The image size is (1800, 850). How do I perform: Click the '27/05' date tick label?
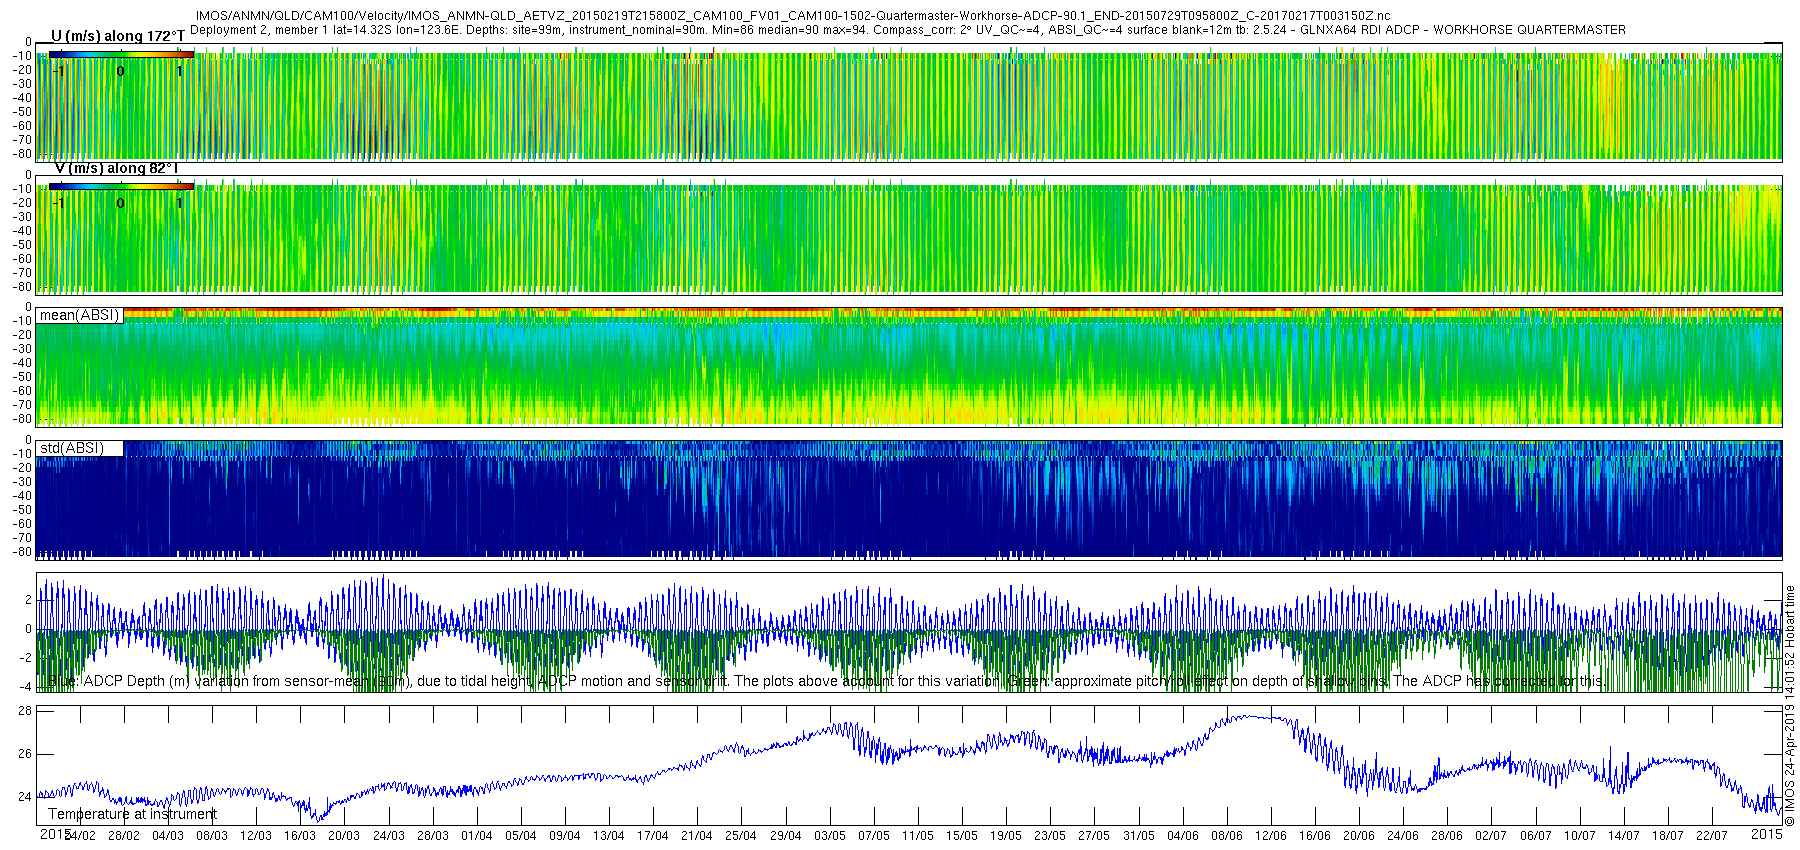(x=1094, y=836)
